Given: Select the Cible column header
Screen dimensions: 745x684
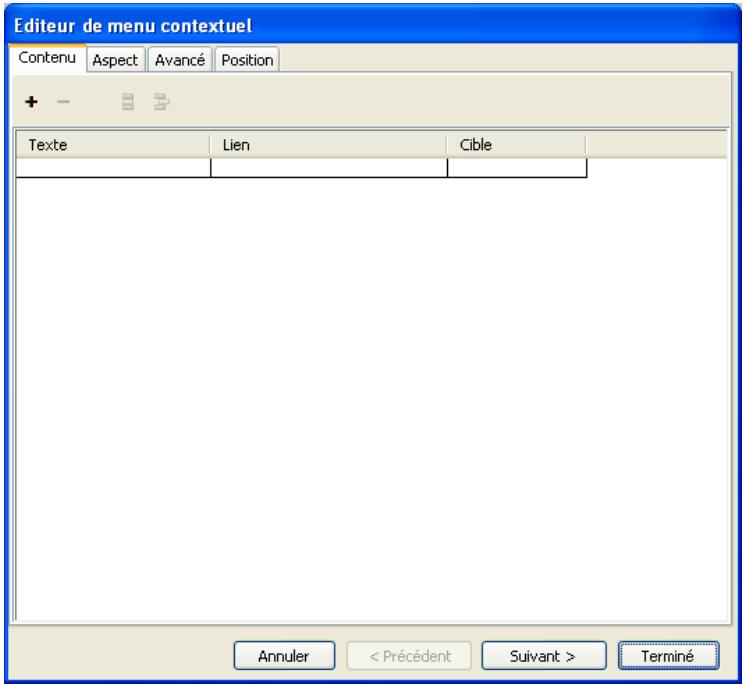Looking at the screenshot, I should pos(516,145).
